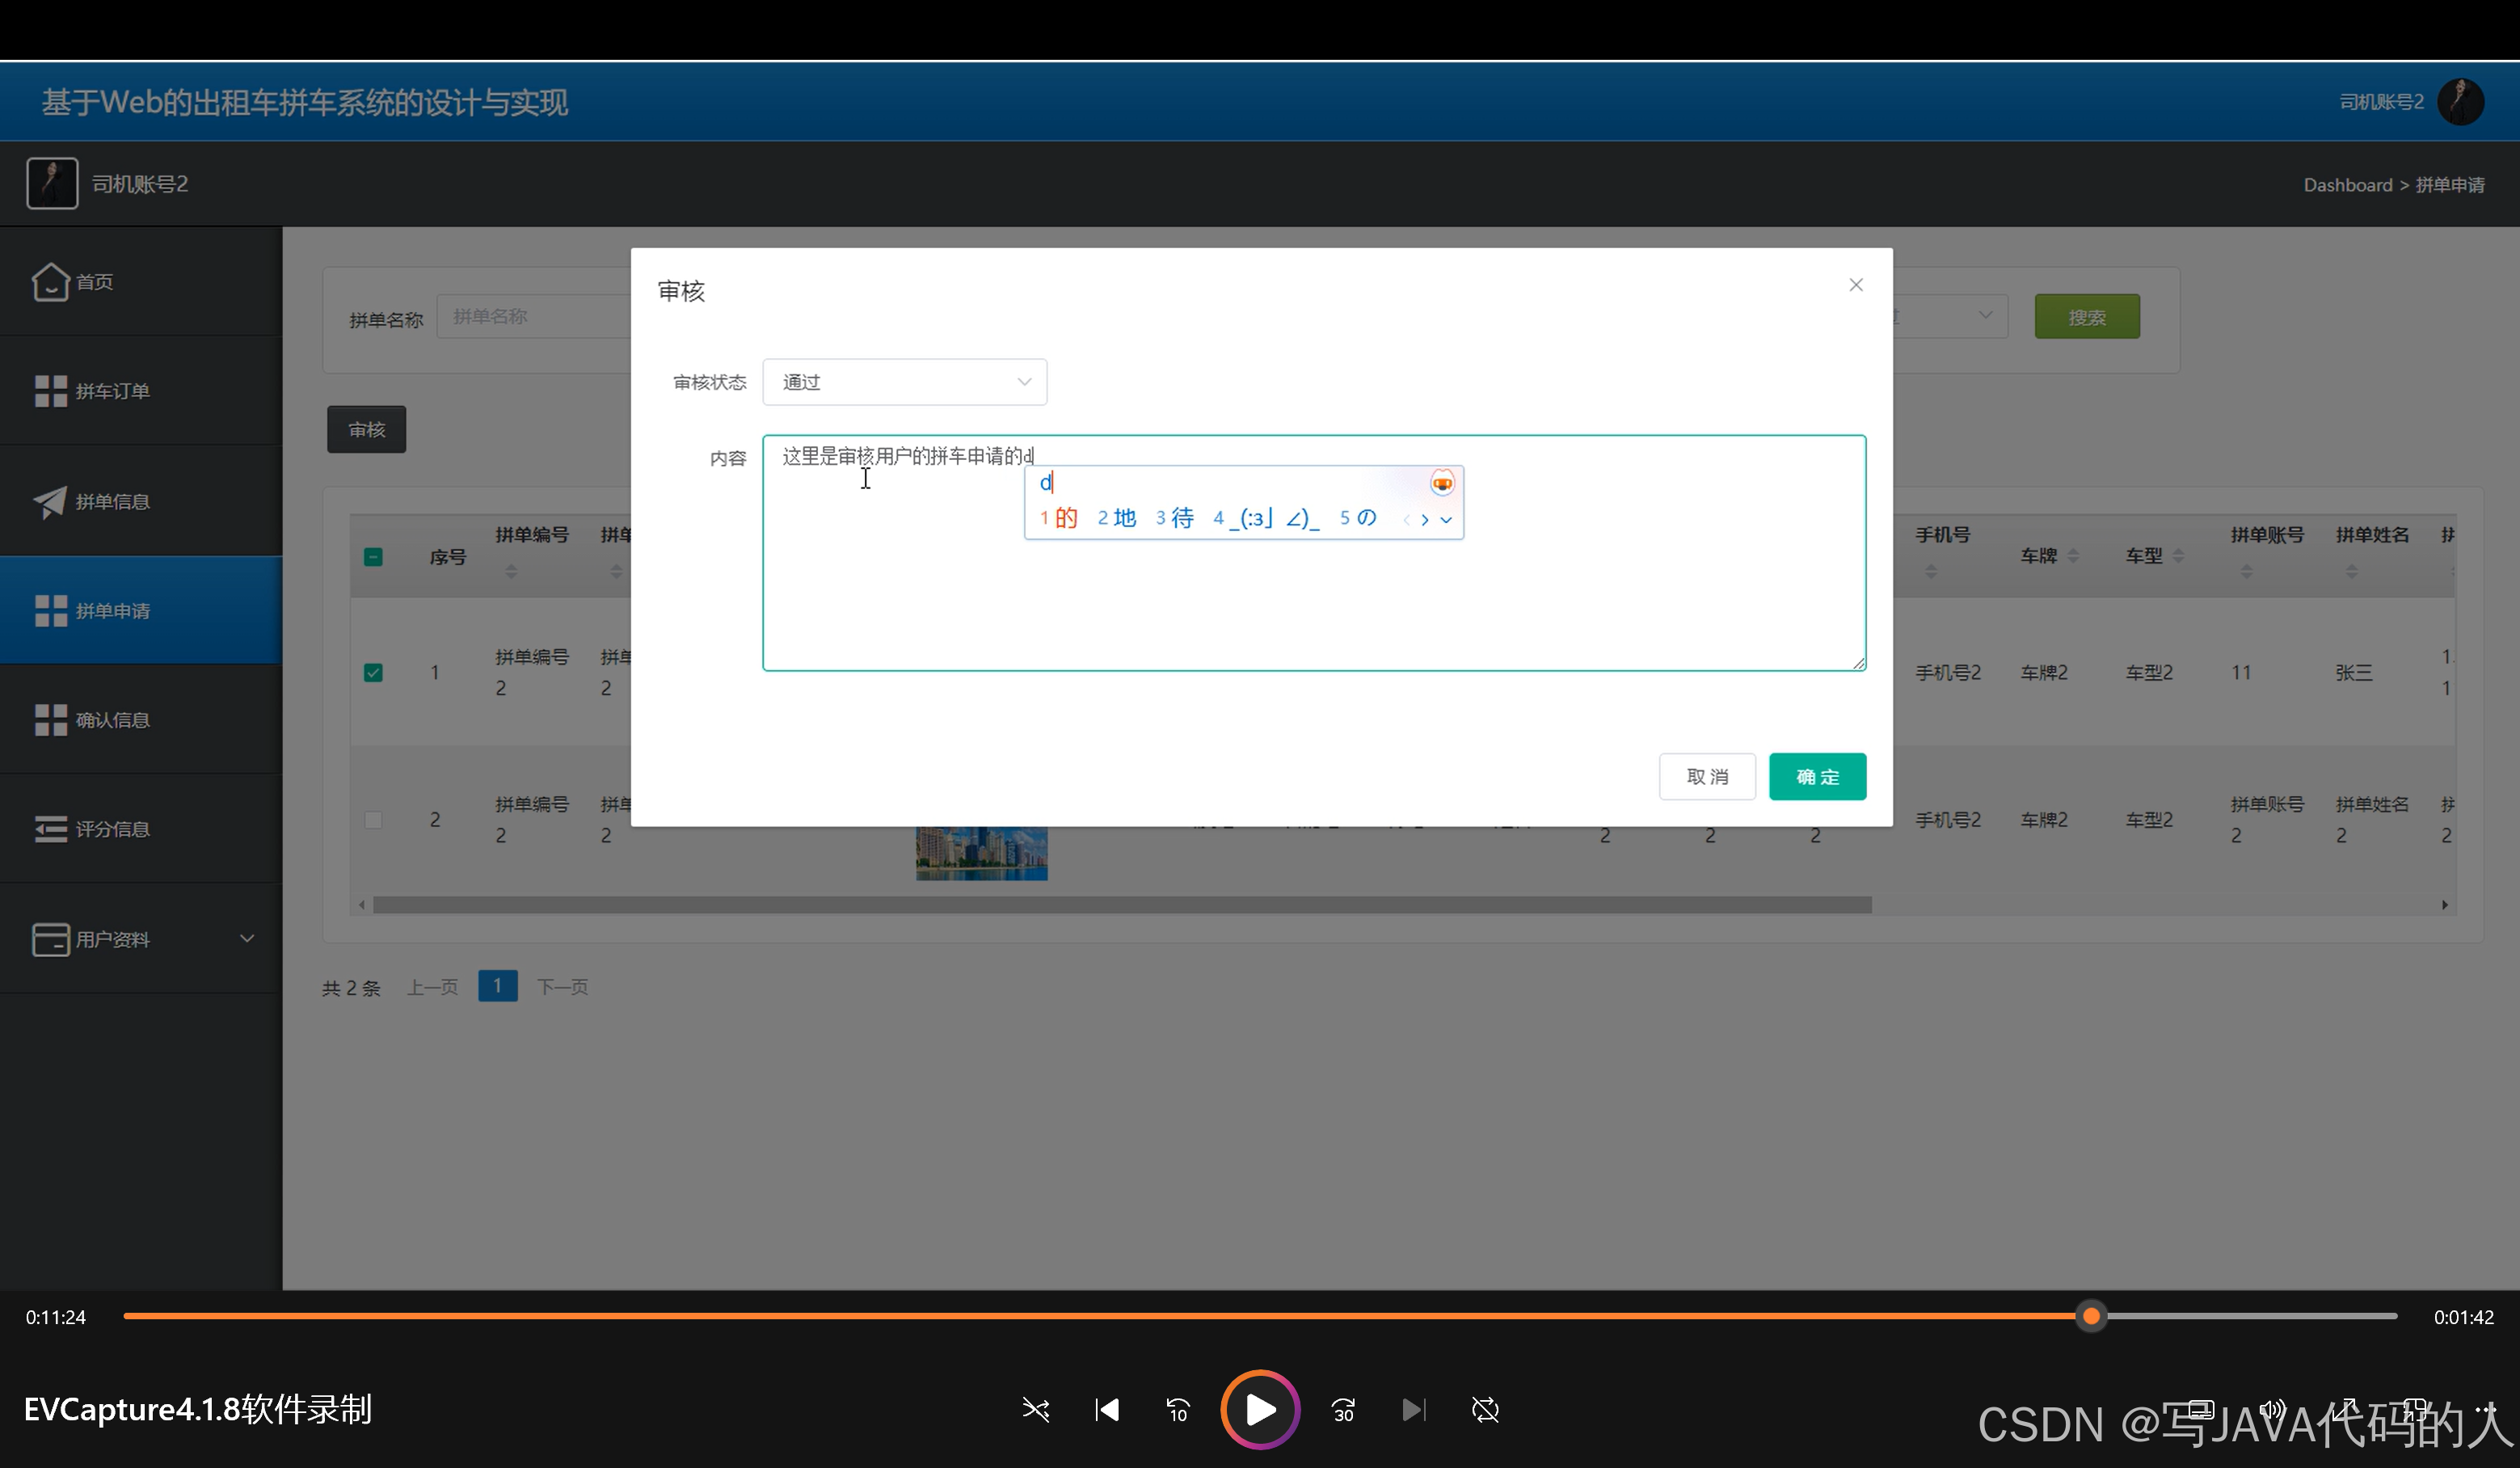Screen dimensions: 2520x1468
Task: Close the 审核 dialog with the X
Action: (1856, 285)
